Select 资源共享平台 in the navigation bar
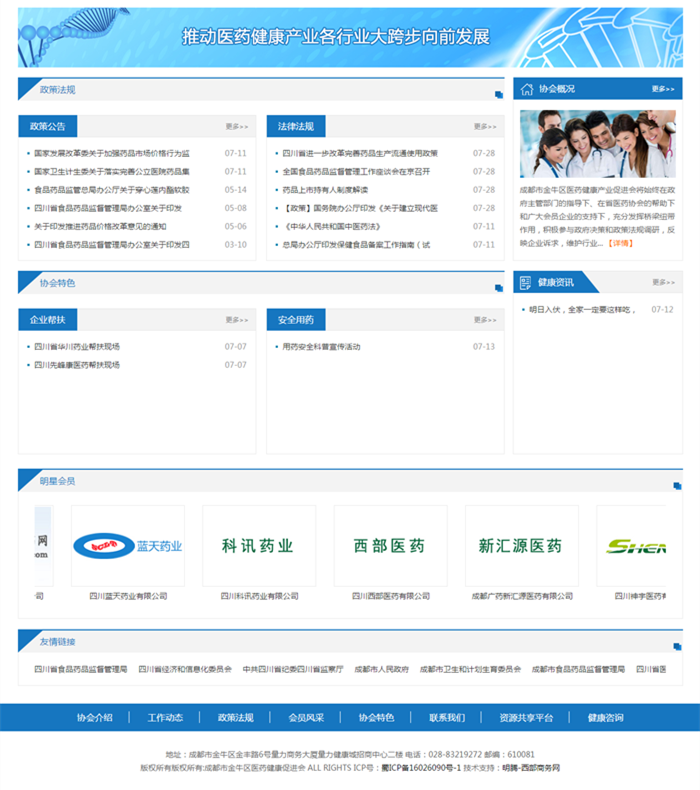The width and height of the screenshot is (700, 790). pos(526,717)
